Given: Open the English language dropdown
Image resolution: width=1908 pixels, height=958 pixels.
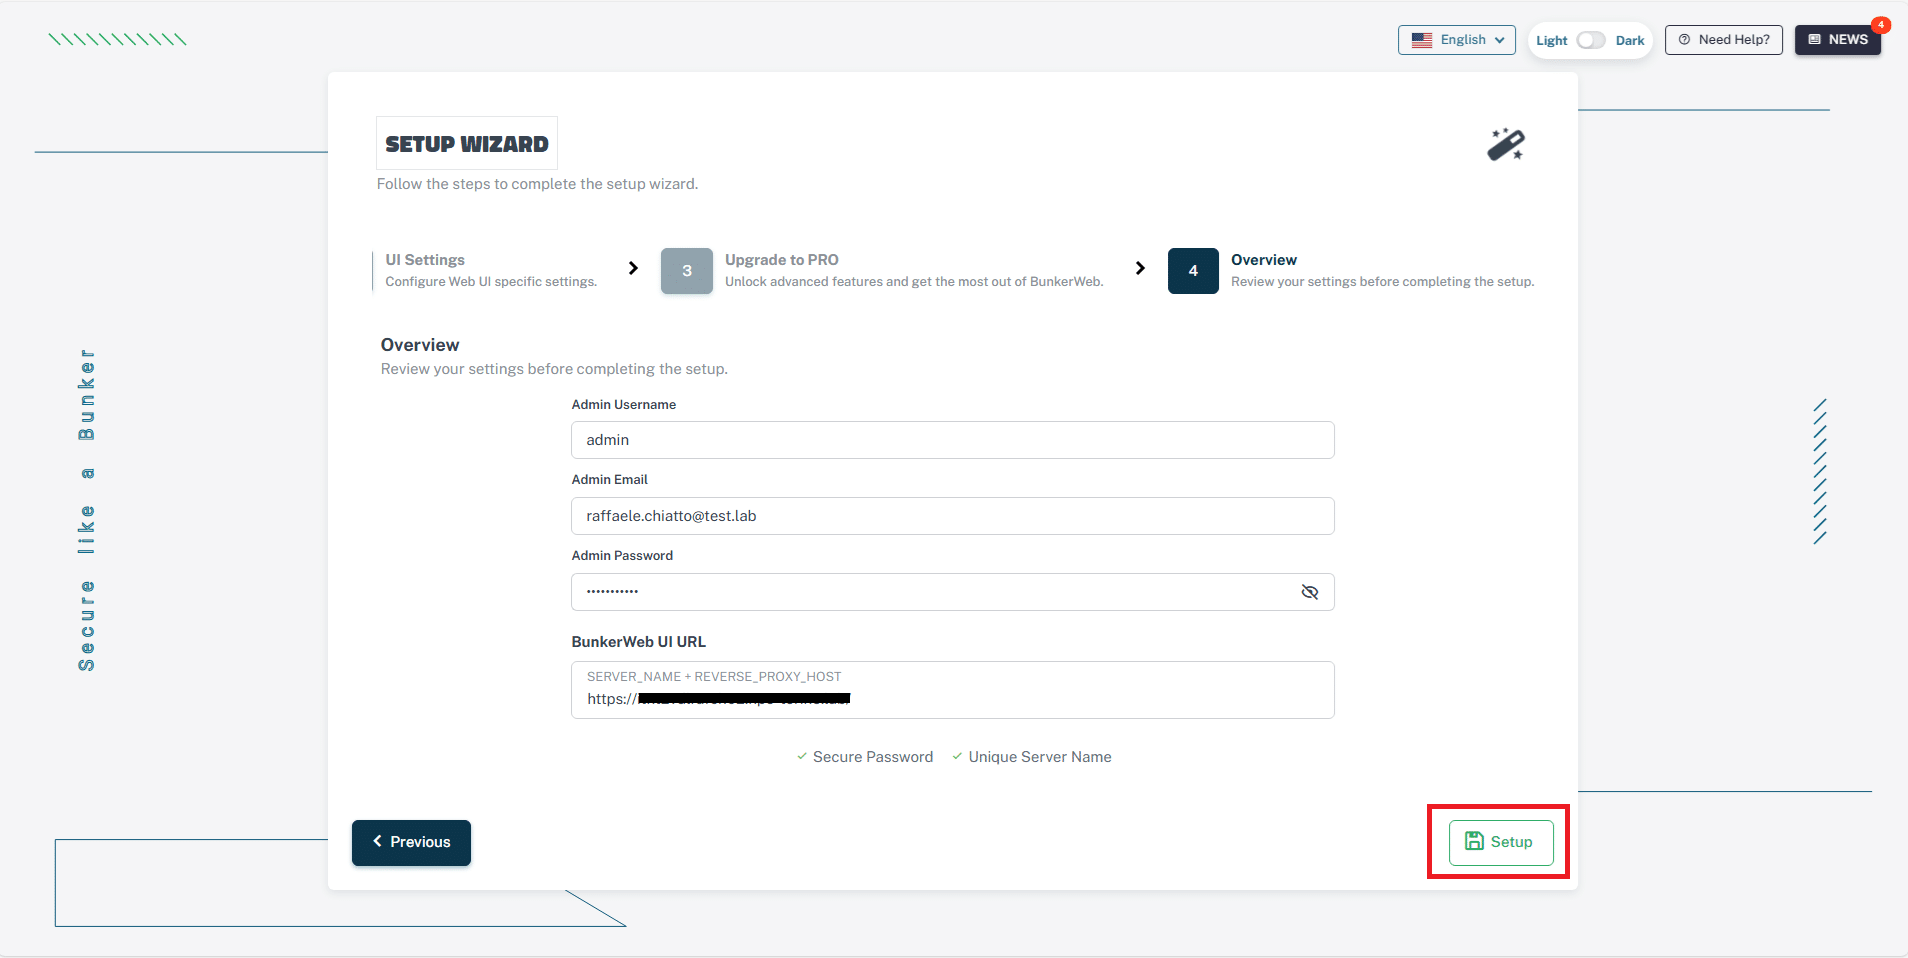Looking at the screenshot, I should click(x=1457, y=40).
